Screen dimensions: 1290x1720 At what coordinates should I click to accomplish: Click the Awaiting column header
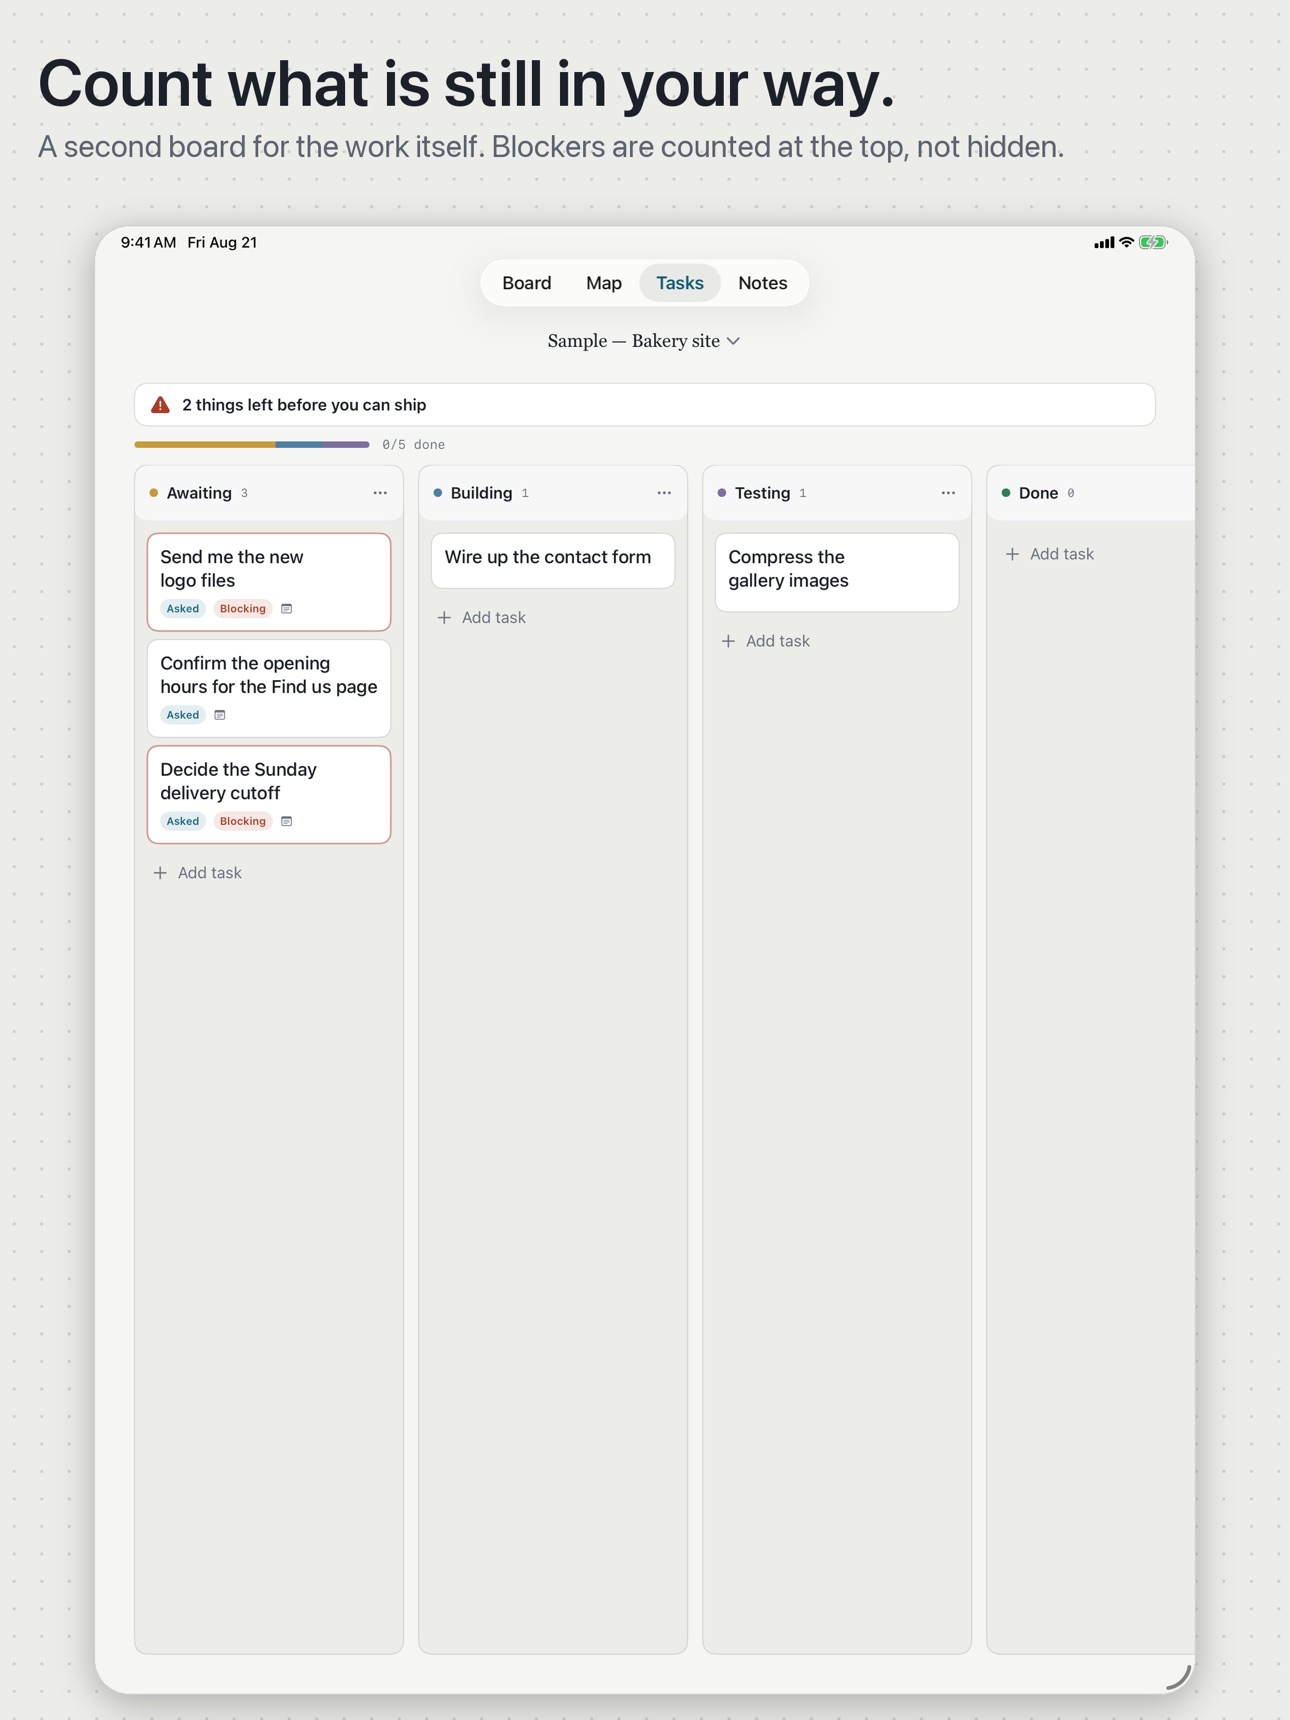click(269, 493)
